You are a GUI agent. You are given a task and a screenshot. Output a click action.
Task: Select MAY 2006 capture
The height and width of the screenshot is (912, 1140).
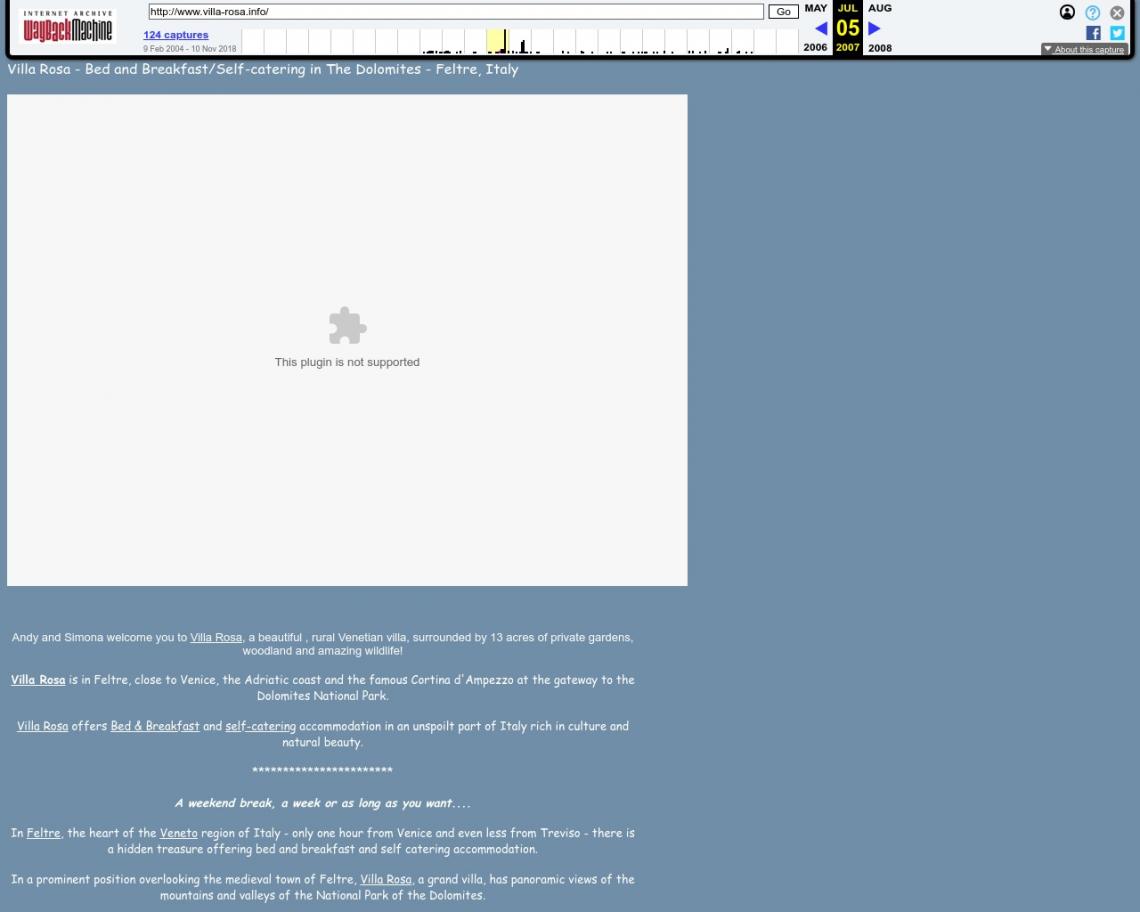(815, 28)
